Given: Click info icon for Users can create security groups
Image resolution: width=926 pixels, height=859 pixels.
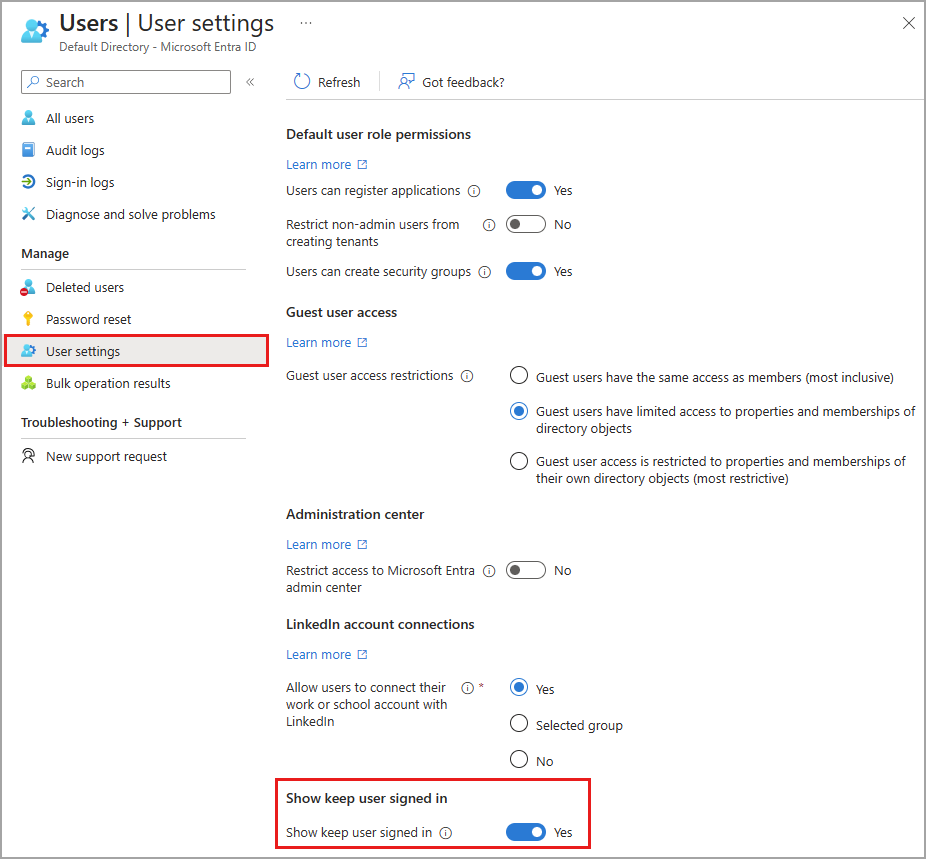Looking at the screenshot, I should click(485, 272).
